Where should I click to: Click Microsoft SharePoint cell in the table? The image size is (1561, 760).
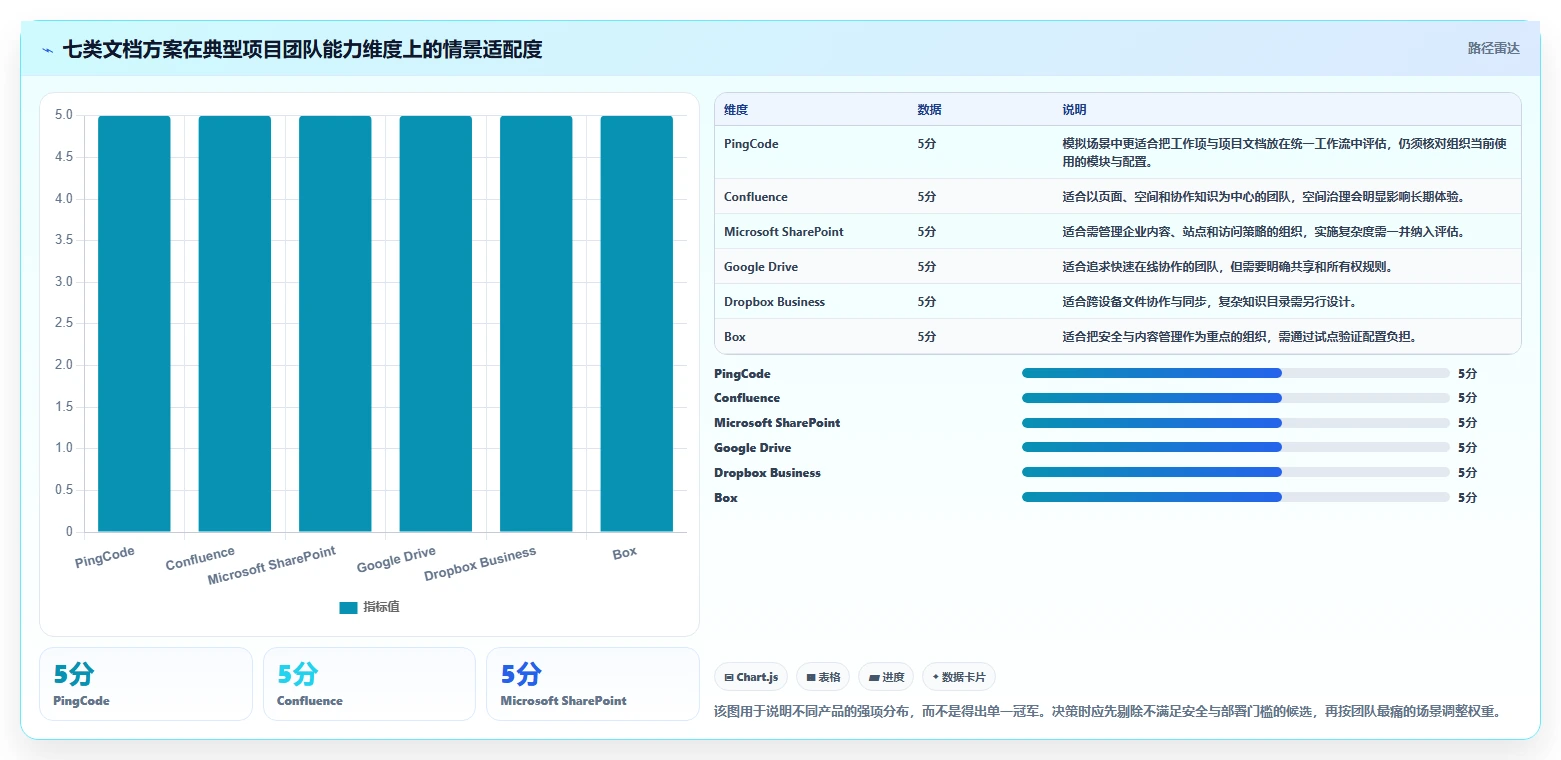[x=784, y=232]
